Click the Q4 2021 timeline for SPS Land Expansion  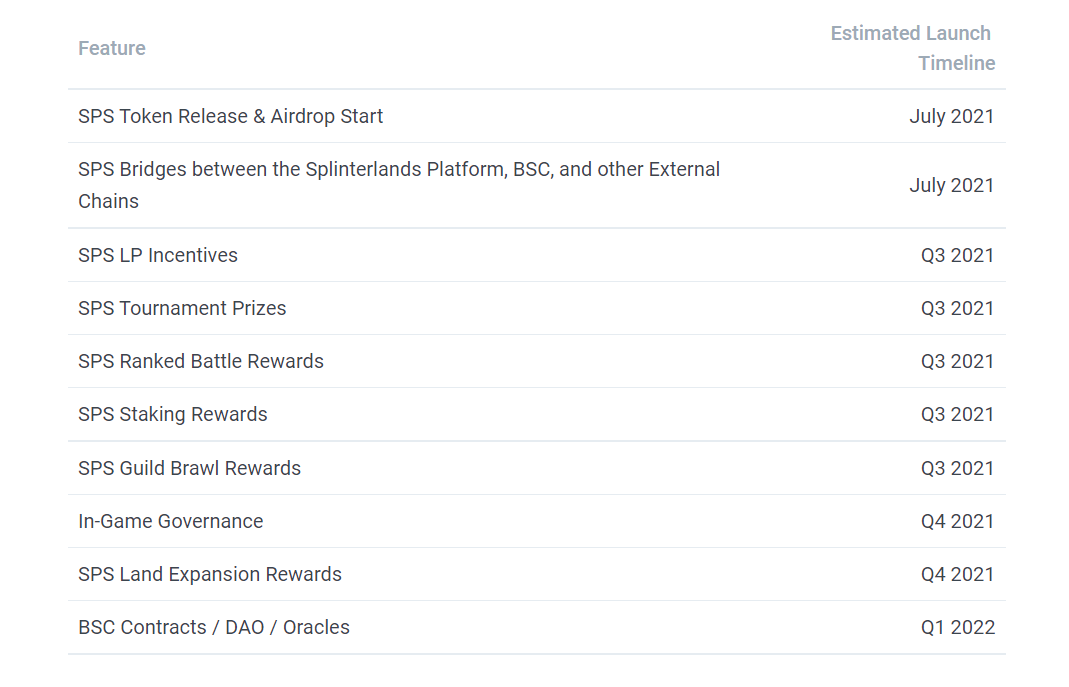958,574
